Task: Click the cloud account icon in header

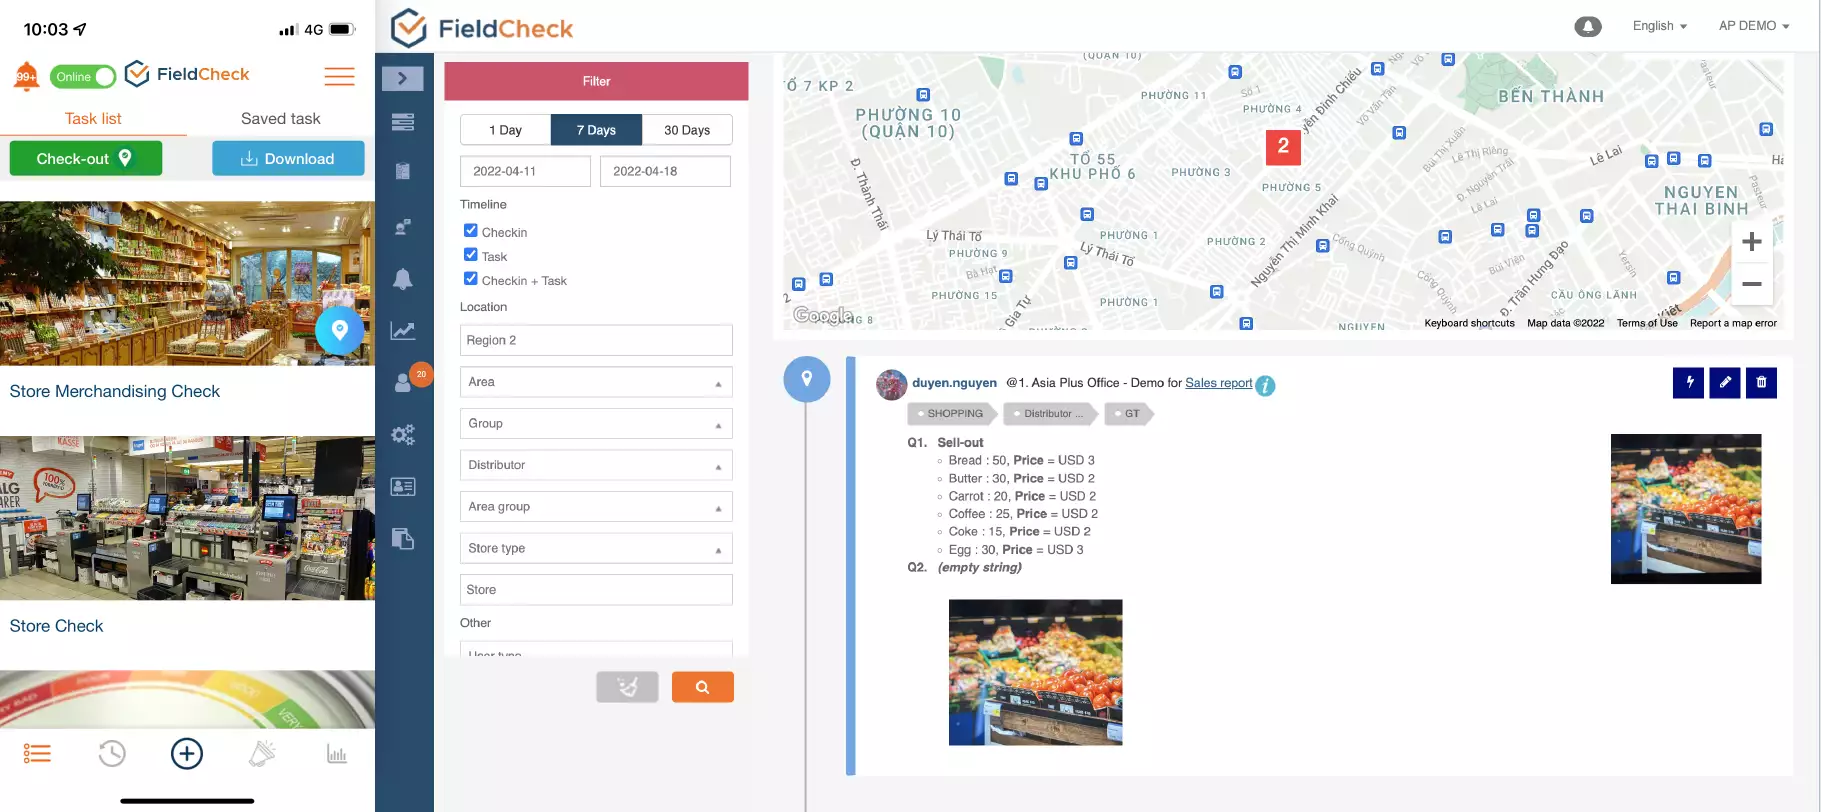Action: [x=1588, y=27]
